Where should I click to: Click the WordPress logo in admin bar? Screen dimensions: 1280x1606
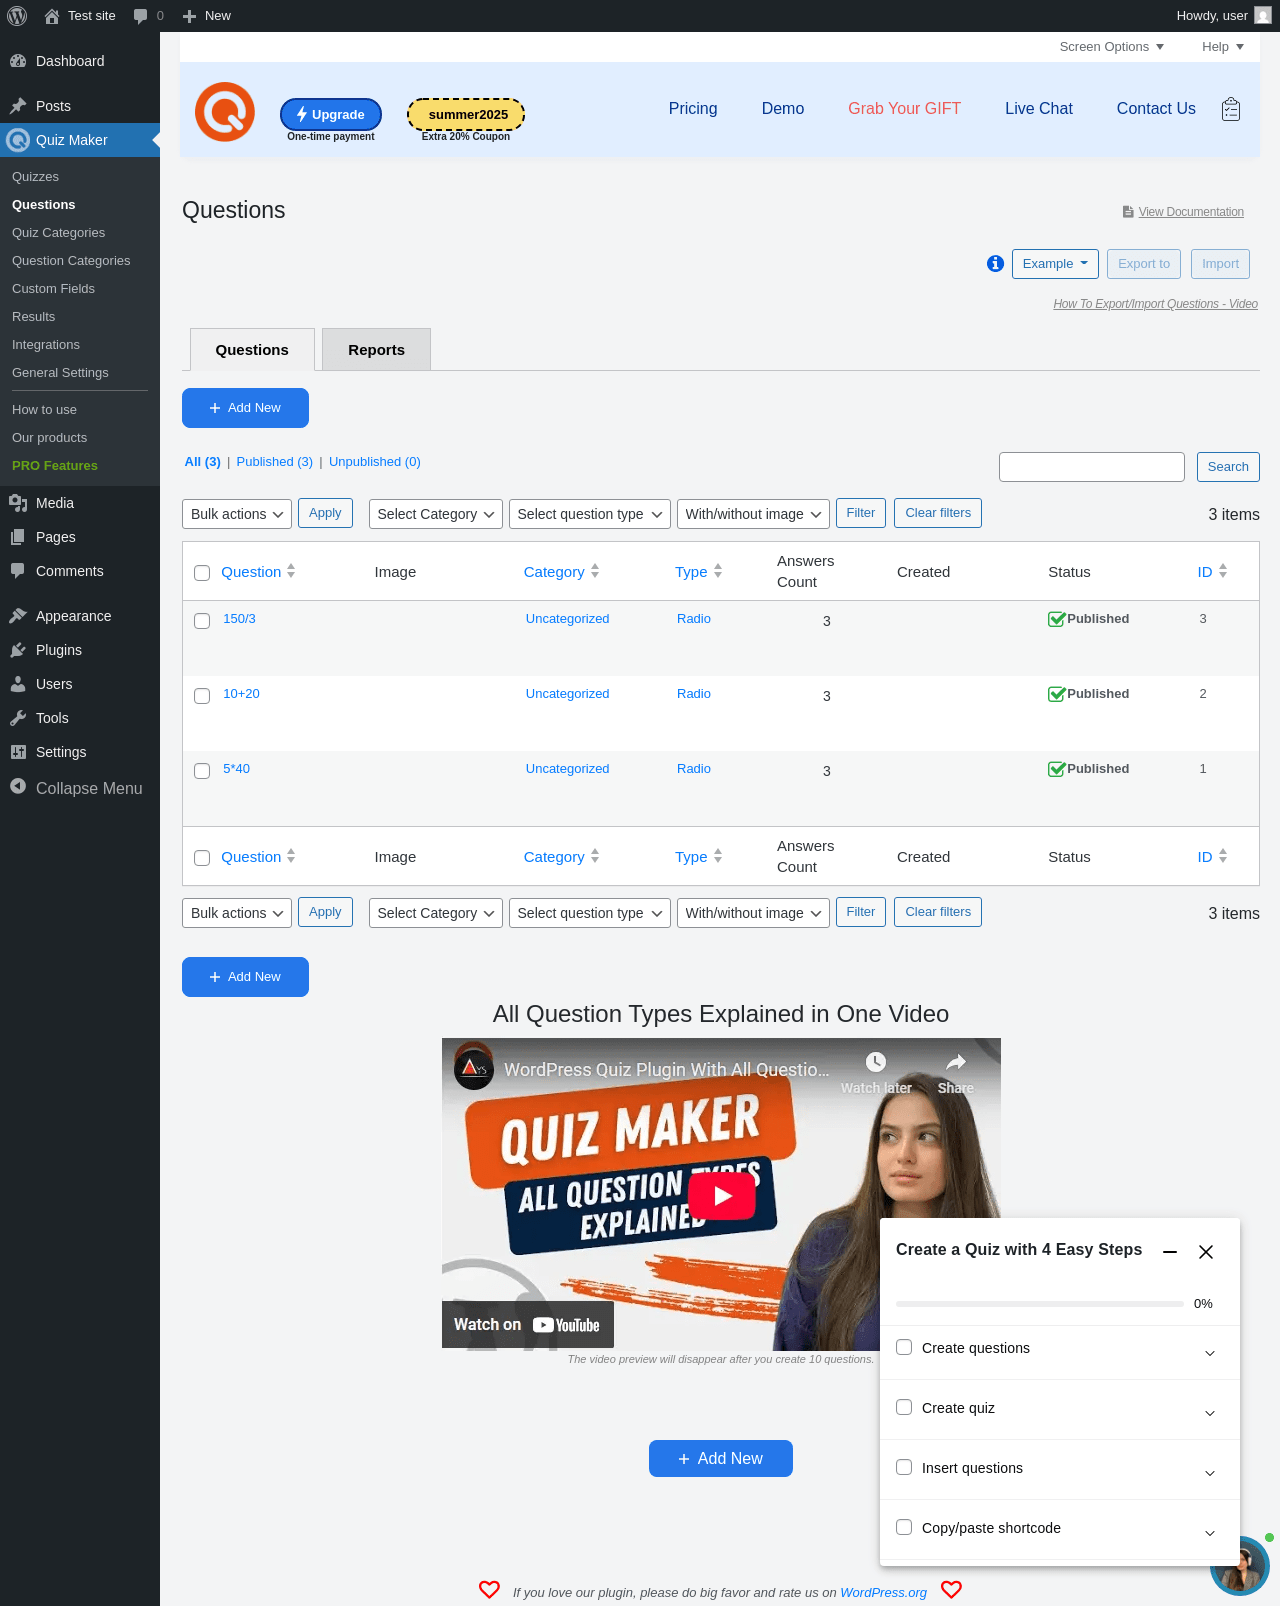click(17, 16)
